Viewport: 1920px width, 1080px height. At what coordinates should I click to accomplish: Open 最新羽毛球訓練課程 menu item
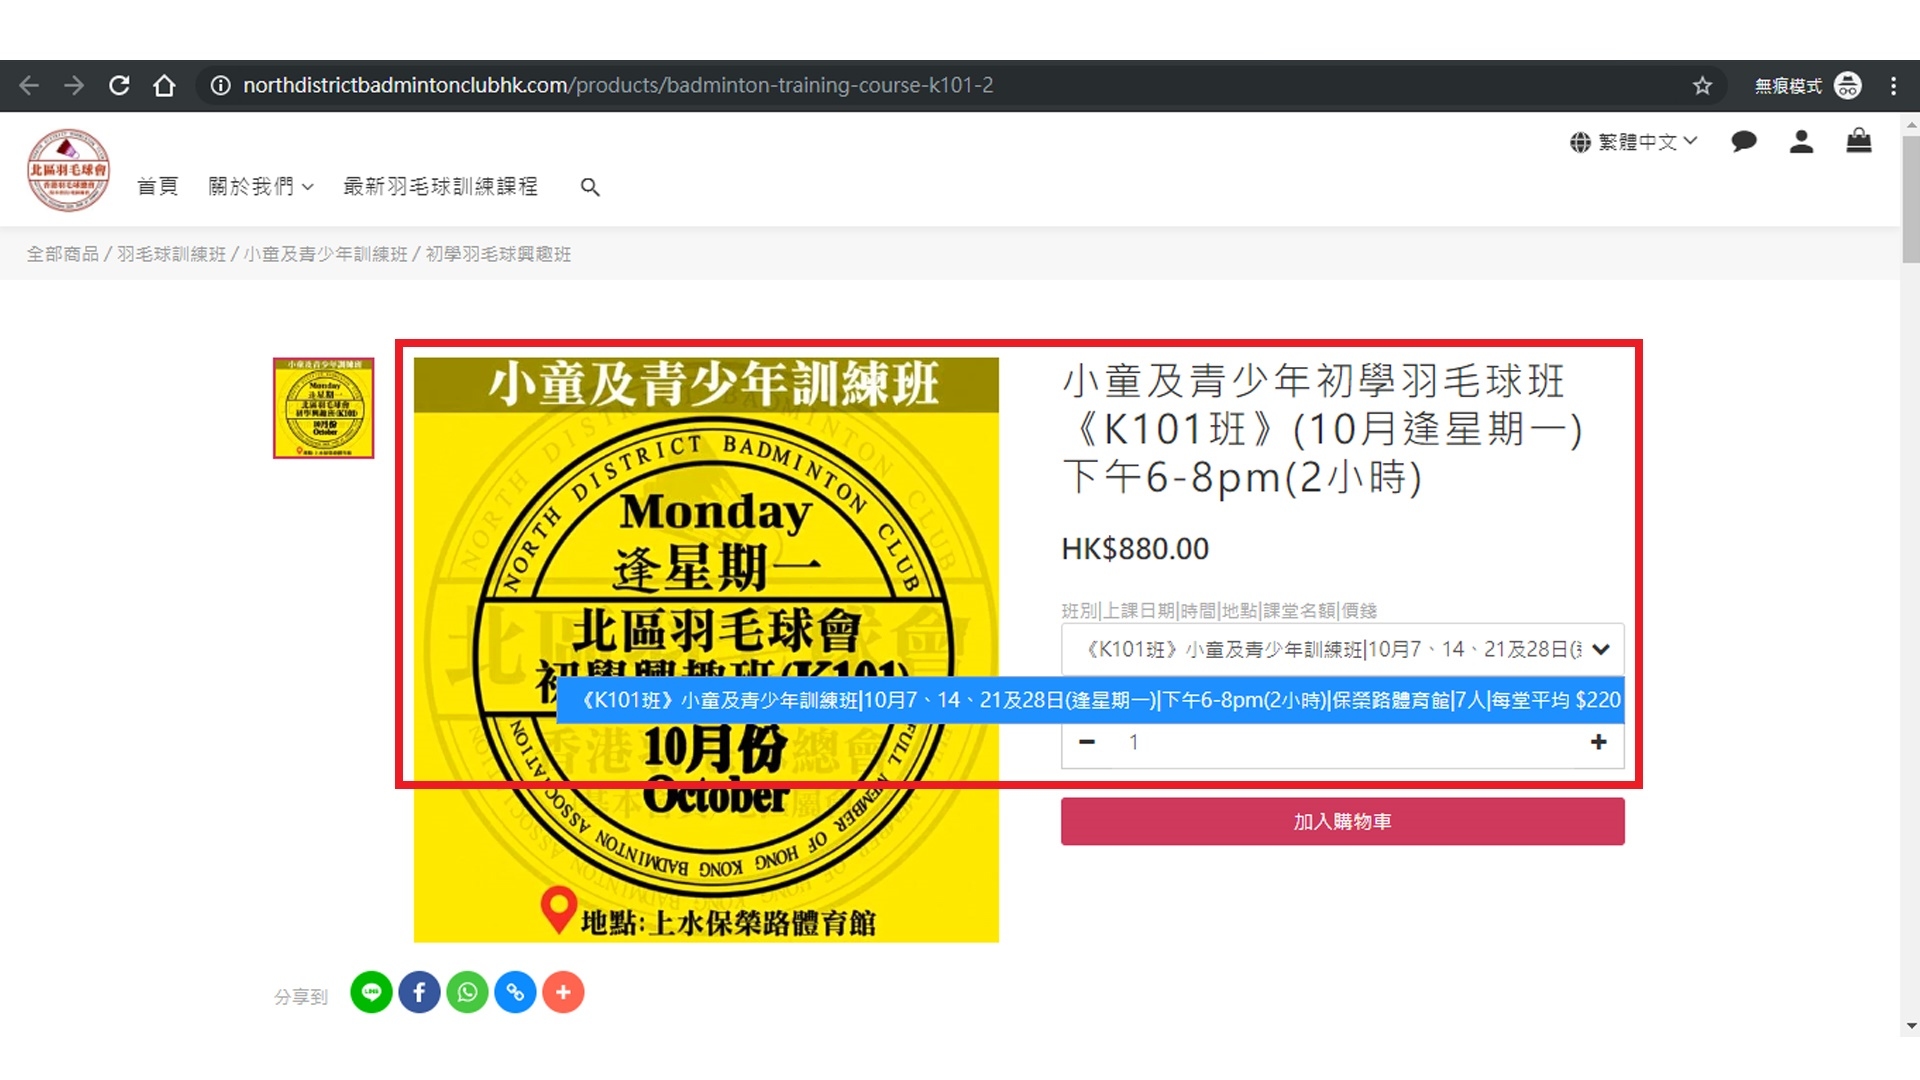(x=440, y=187)
